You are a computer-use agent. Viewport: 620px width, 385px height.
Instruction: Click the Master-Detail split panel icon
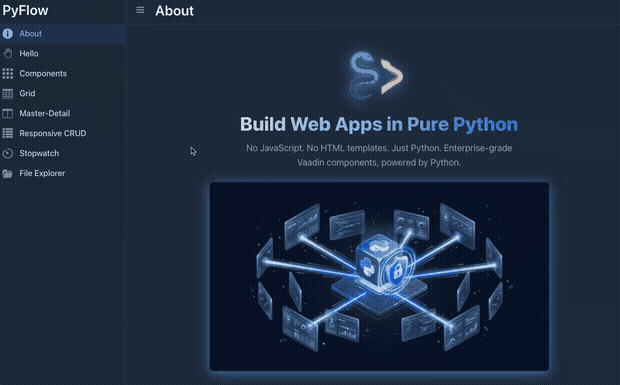coord(8,113)
